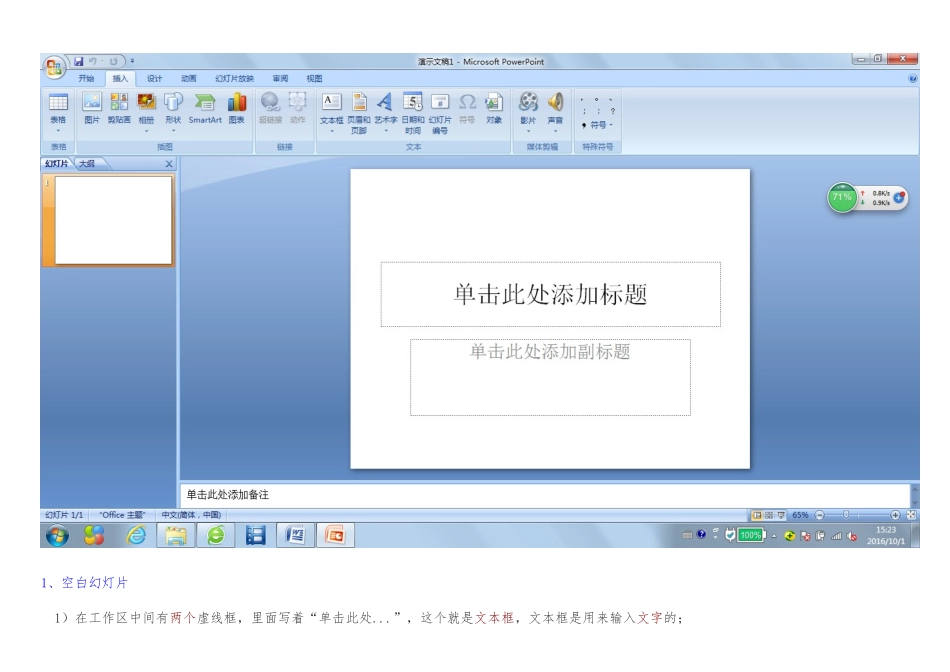Switch to slide sorter view in status bar
950x672 pixels.
click(769, 514)
